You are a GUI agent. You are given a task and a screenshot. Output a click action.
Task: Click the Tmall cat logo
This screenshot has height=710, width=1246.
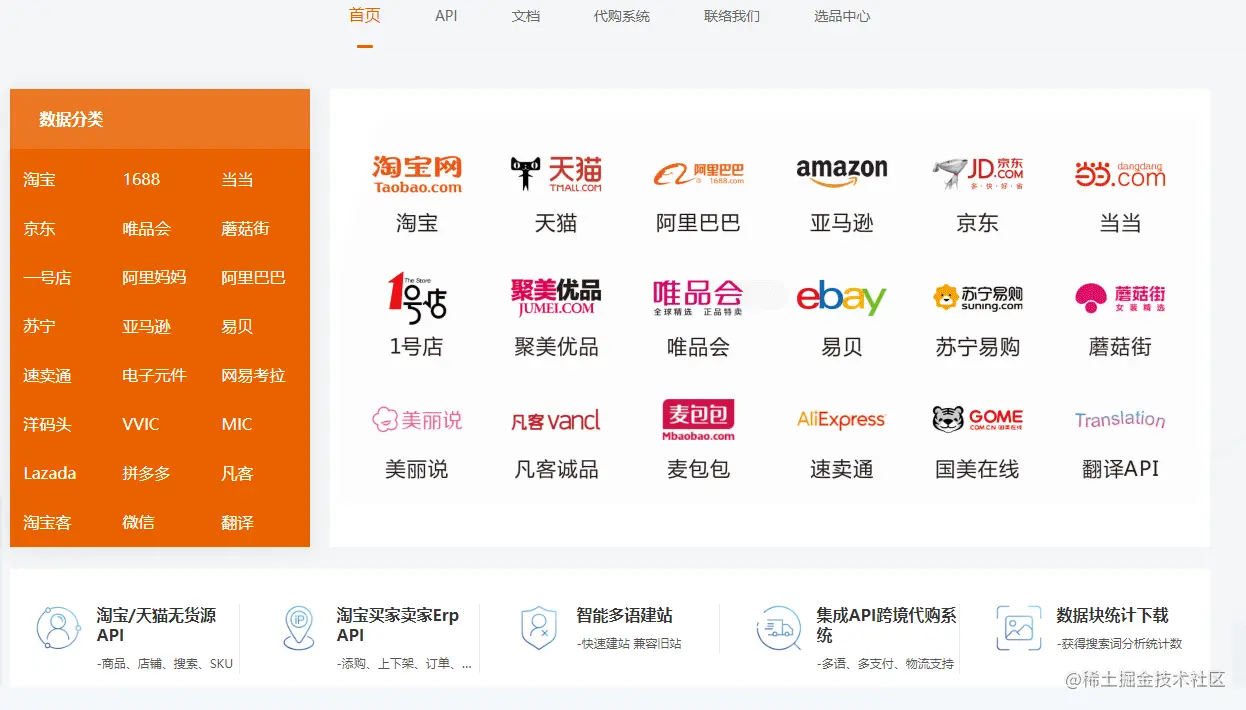coord(556,174)
